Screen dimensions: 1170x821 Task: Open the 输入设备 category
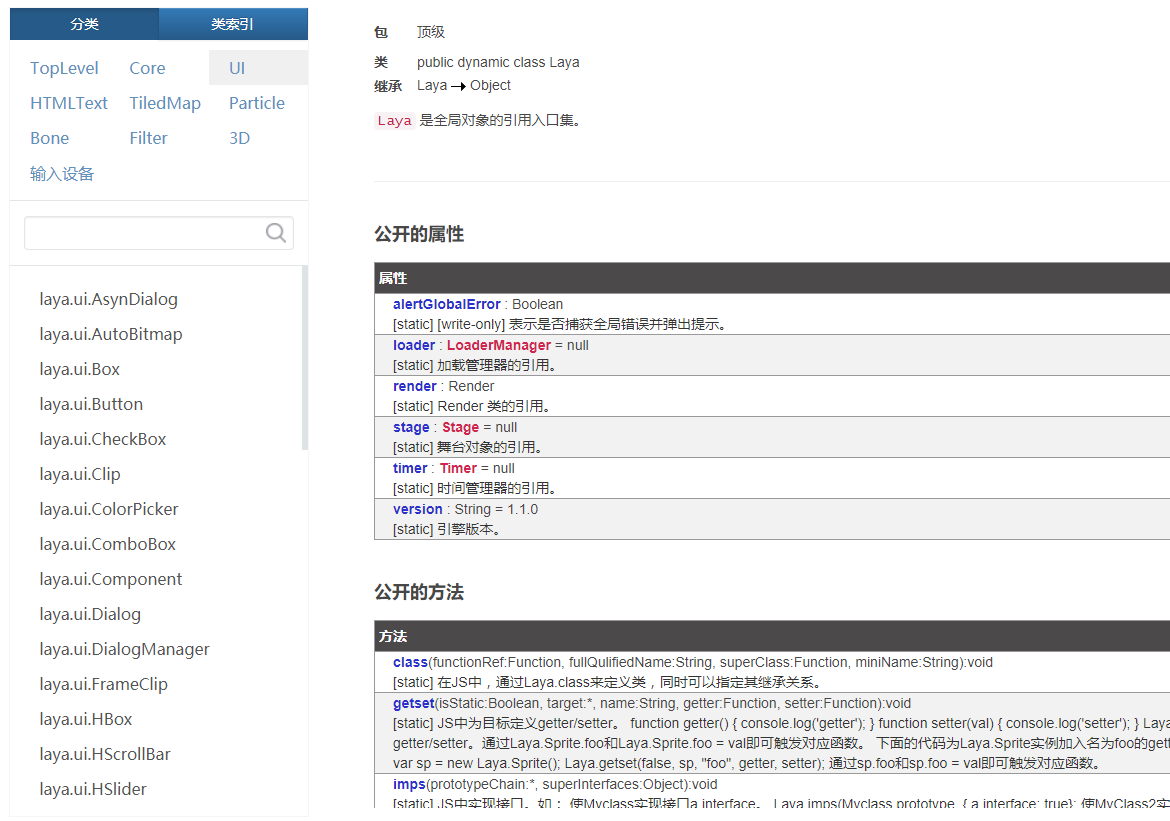tap(62, 173)
